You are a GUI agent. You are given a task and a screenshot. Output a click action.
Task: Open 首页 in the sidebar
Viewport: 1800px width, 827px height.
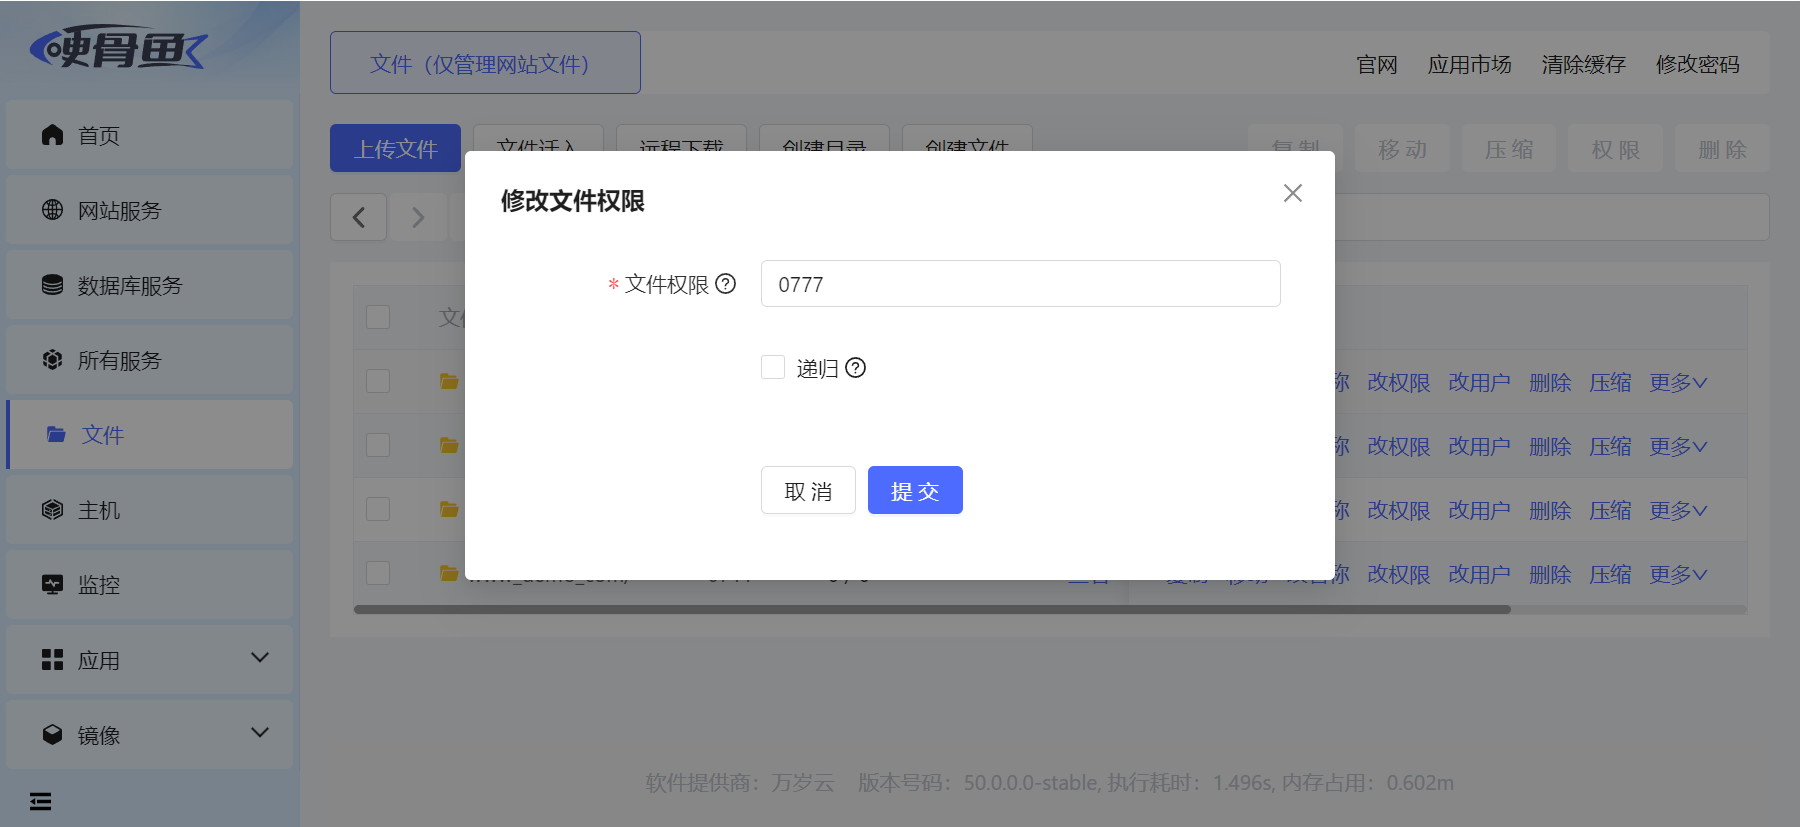[150, 135]
